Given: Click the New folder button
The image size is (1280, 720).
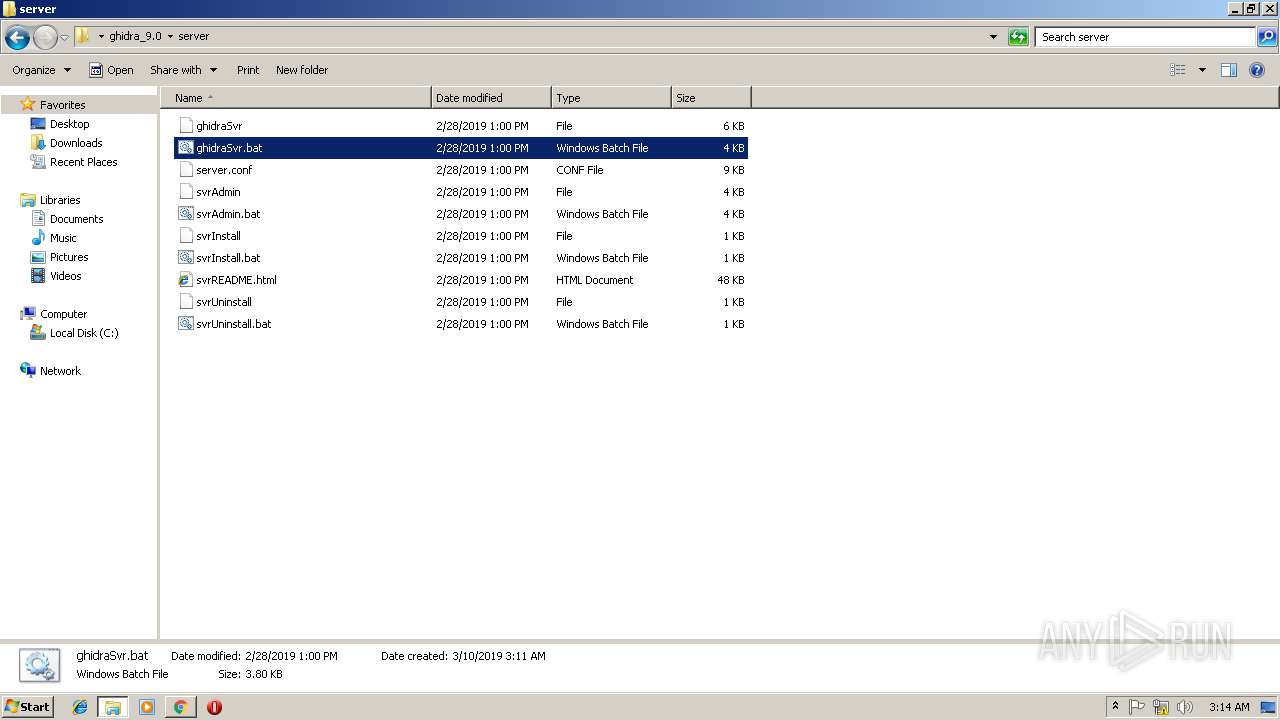Looking at the screenshot, I should click(x=302, y=70).
